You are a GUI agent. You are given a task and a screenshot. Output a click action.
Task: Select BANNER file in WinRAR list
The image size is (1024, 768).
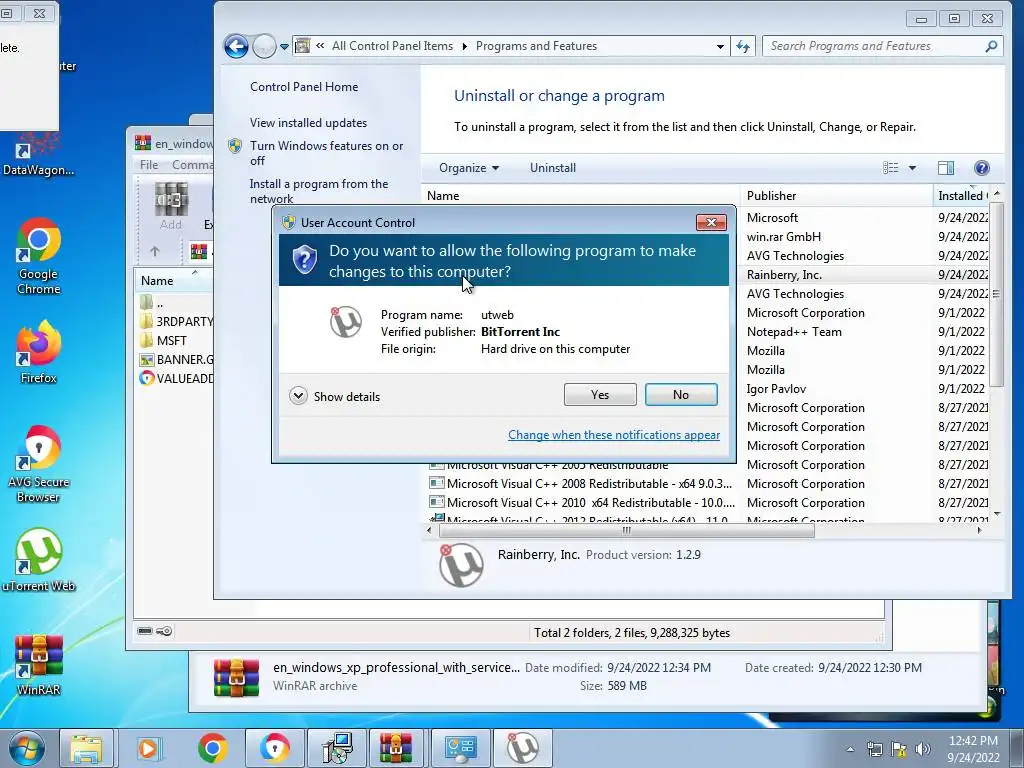[x=175, y=359]
